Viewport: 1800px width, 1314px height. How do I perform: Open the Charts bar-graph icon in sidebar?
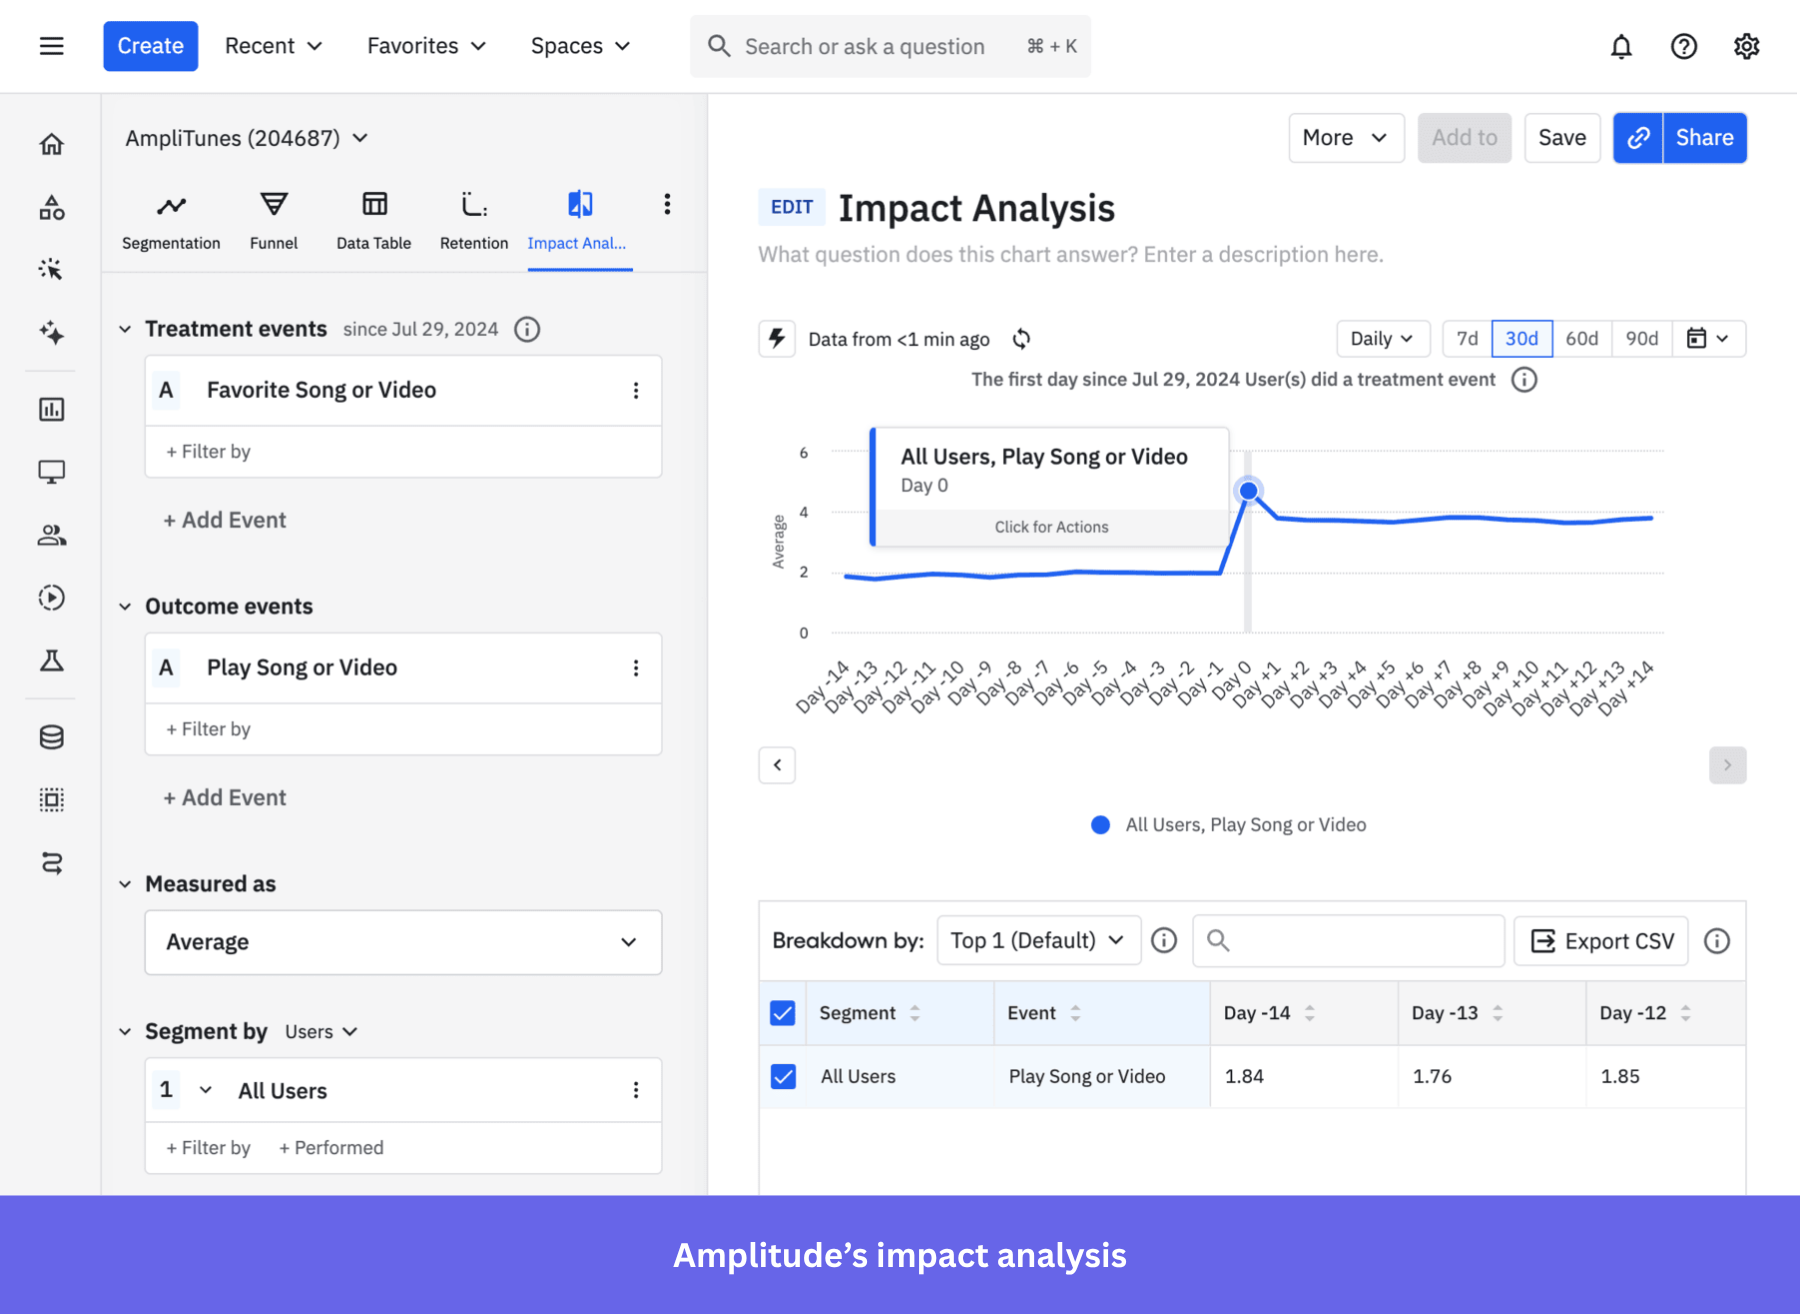[51, 408]
